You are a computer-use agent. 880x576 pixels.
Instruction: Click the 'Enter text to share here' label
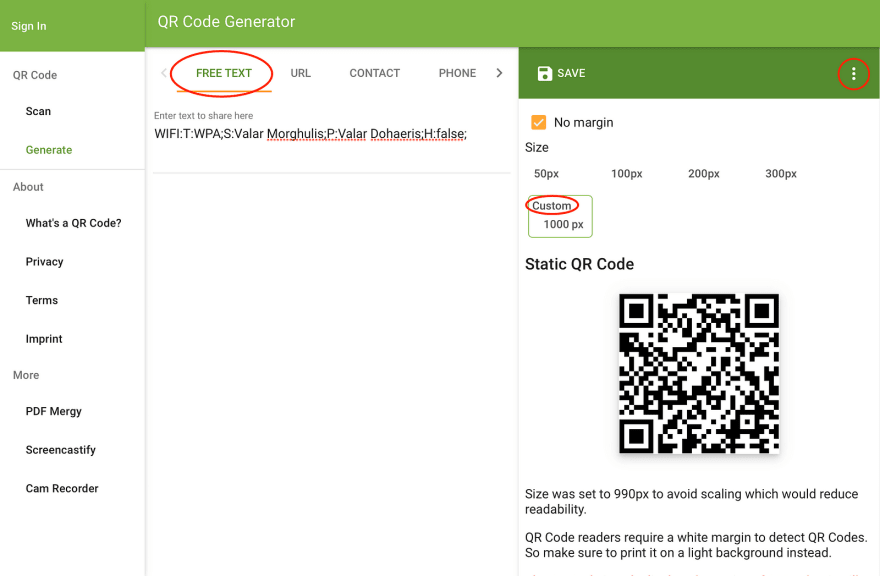(x=203, y=116)
